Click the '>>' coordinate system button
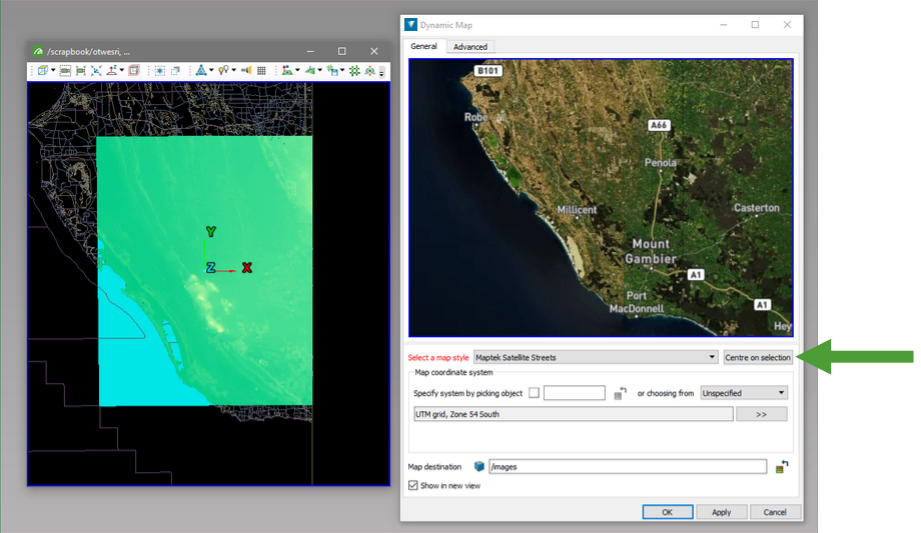 761,414
